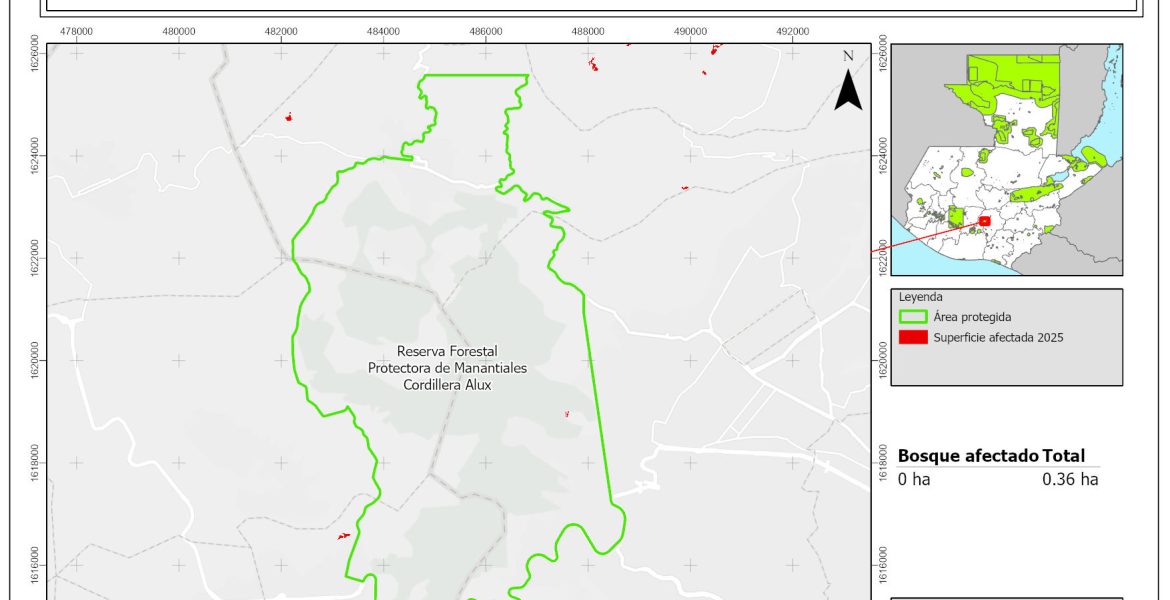
Task: Click the Bosque afectado column header
Action: click(x=968, y=456)
